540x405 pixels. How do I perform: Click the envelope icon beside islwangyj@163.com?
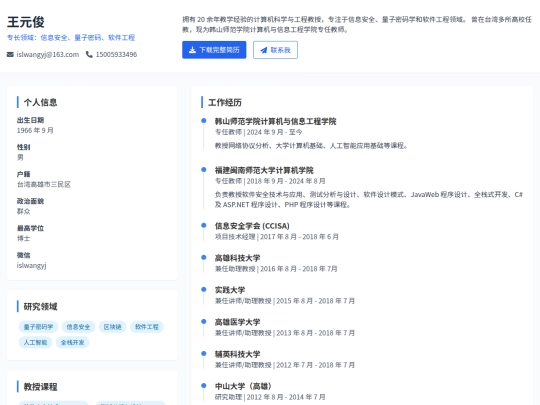click(10, 54)
